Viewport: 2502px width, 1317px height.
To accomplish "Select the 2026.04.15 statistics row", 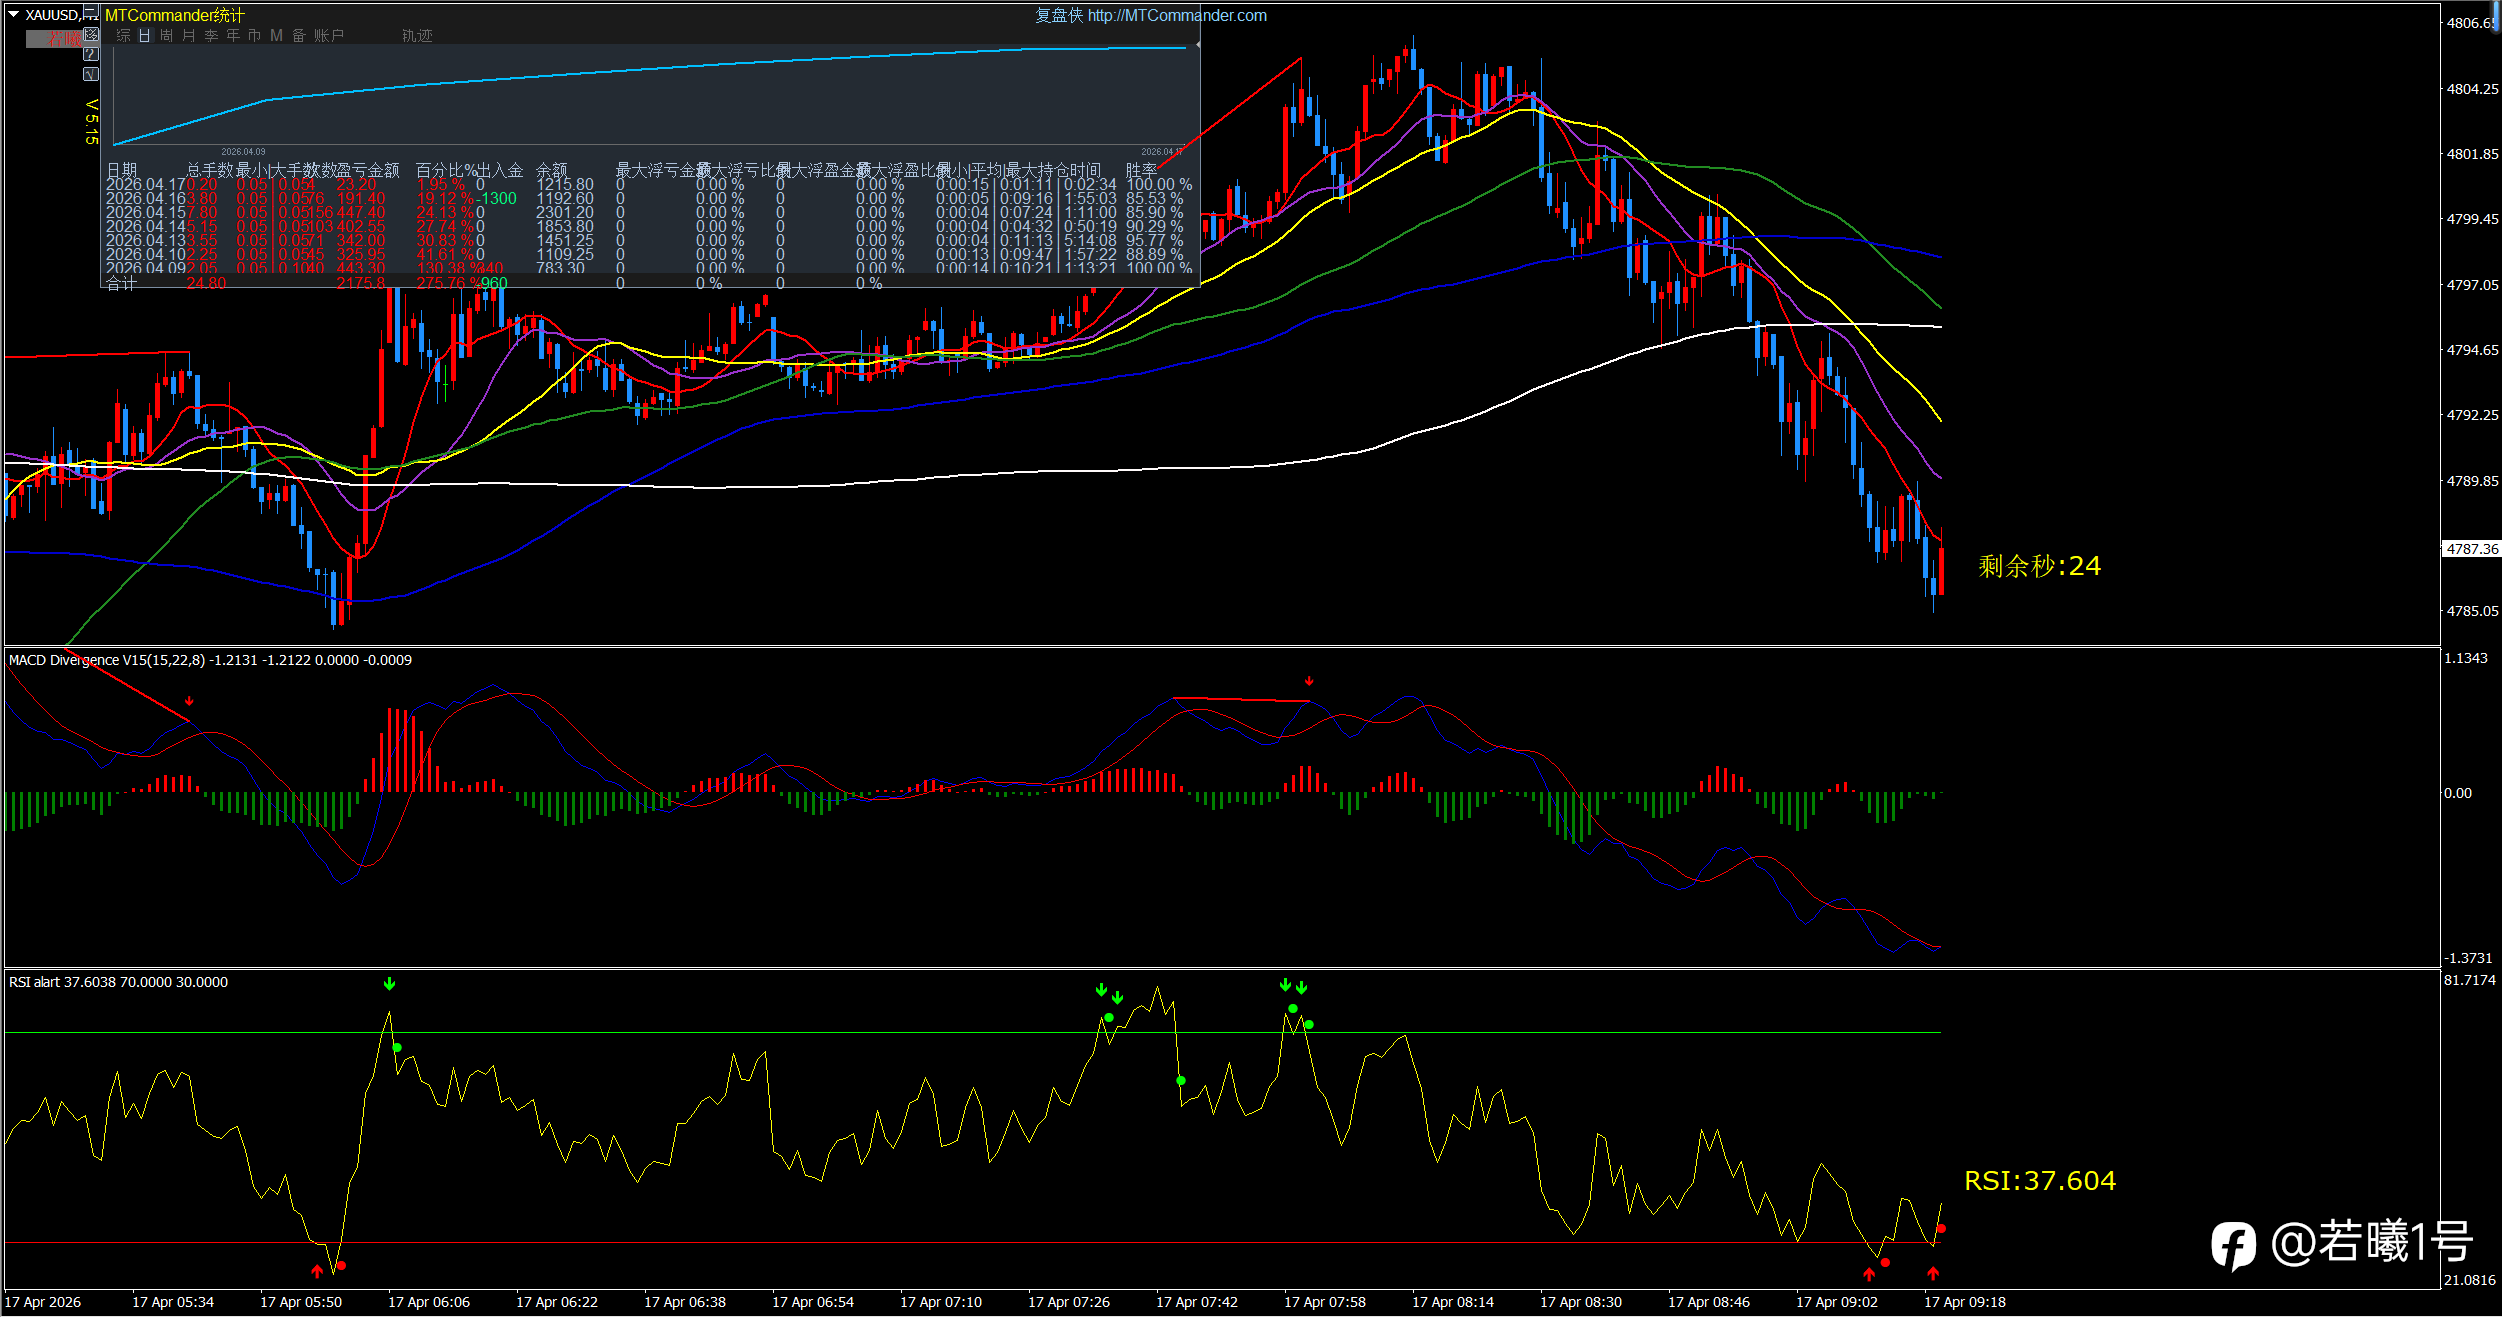I will (x=649, y=212).
